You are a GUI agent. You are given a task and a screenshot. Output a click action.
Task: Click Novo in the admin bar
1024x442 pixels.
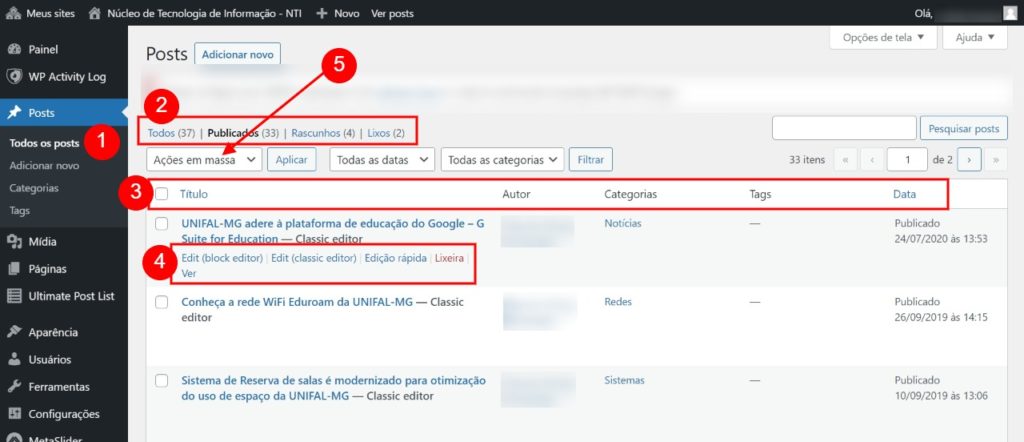pos(347,13)
